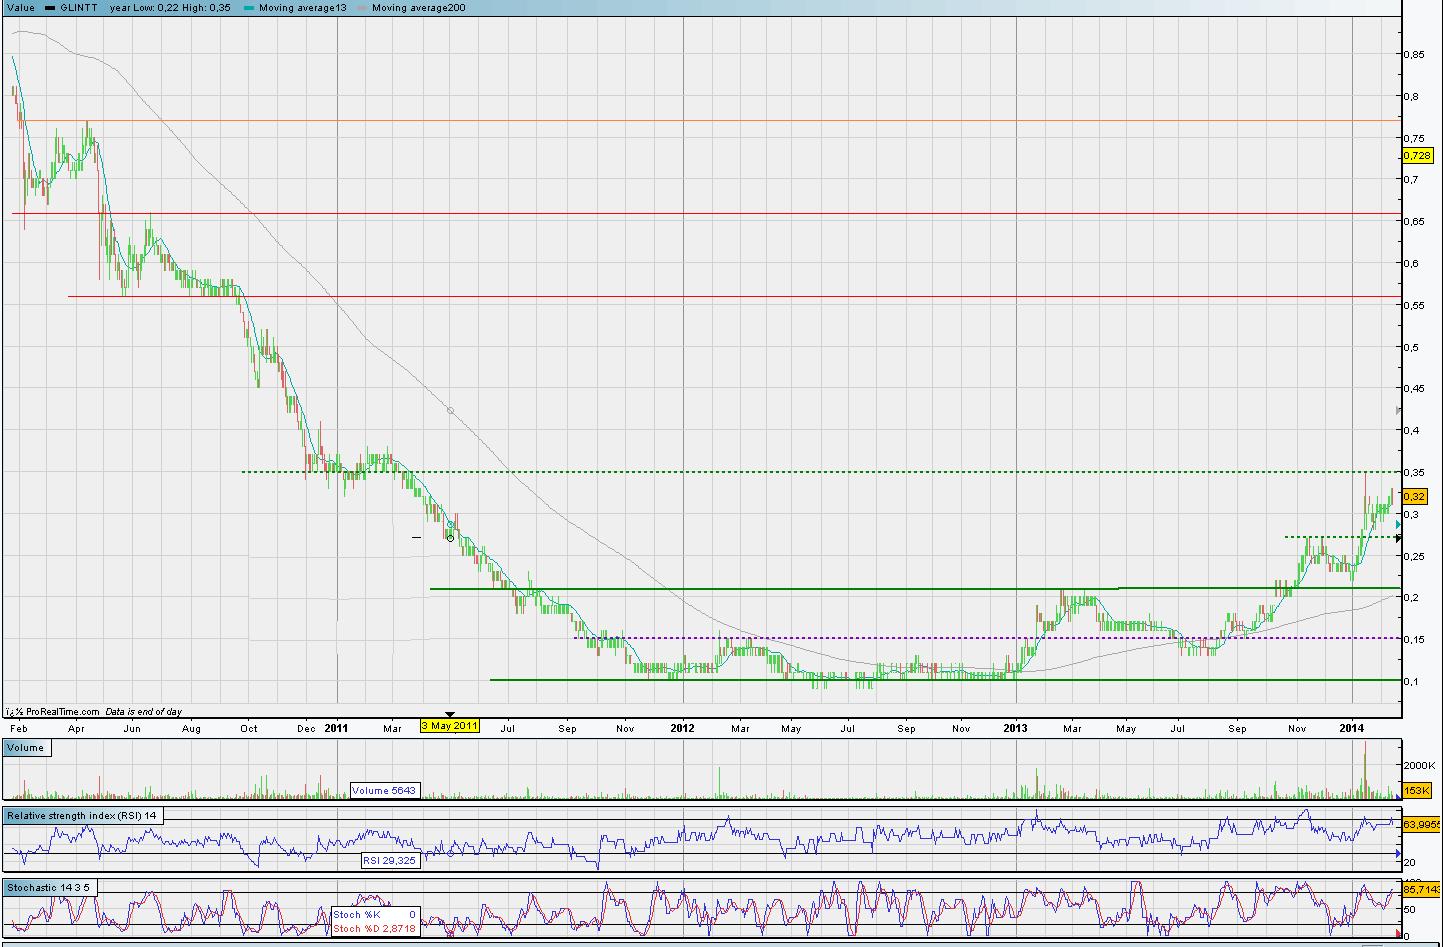Image resolution: width=1443 pixels, height=947 pixels.
Task: Click the teal Moving average13 legend swatch
Action: (249, 8)
